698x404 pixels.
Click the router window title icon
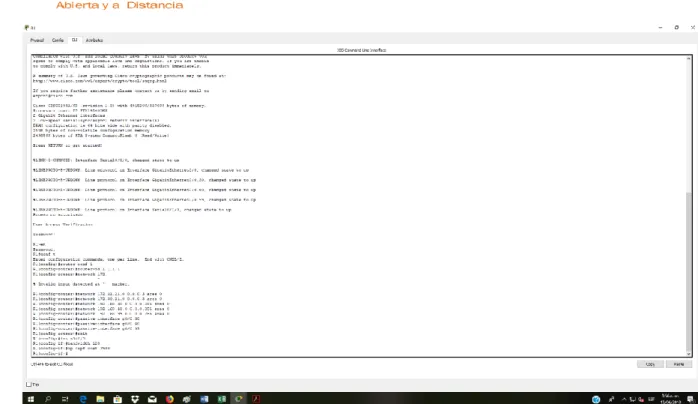27,28
